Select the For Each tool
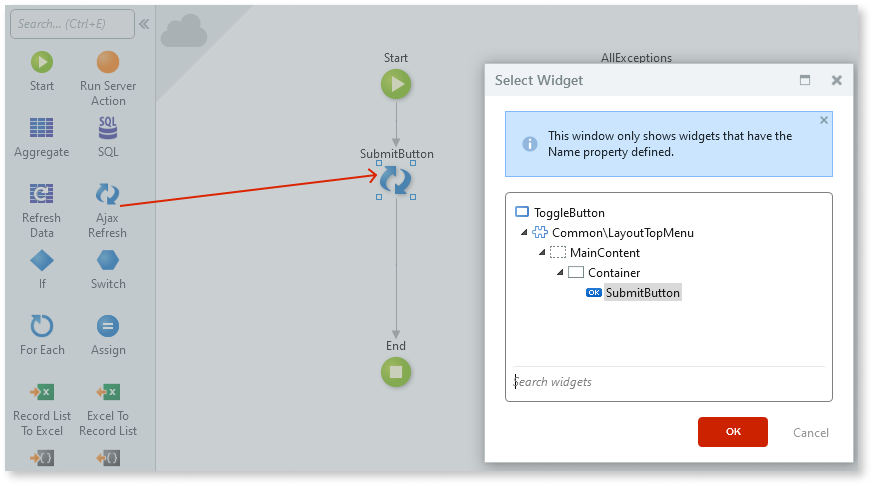Image resolution: width=873 pixels, height=486 pixels. pos(42,326)
